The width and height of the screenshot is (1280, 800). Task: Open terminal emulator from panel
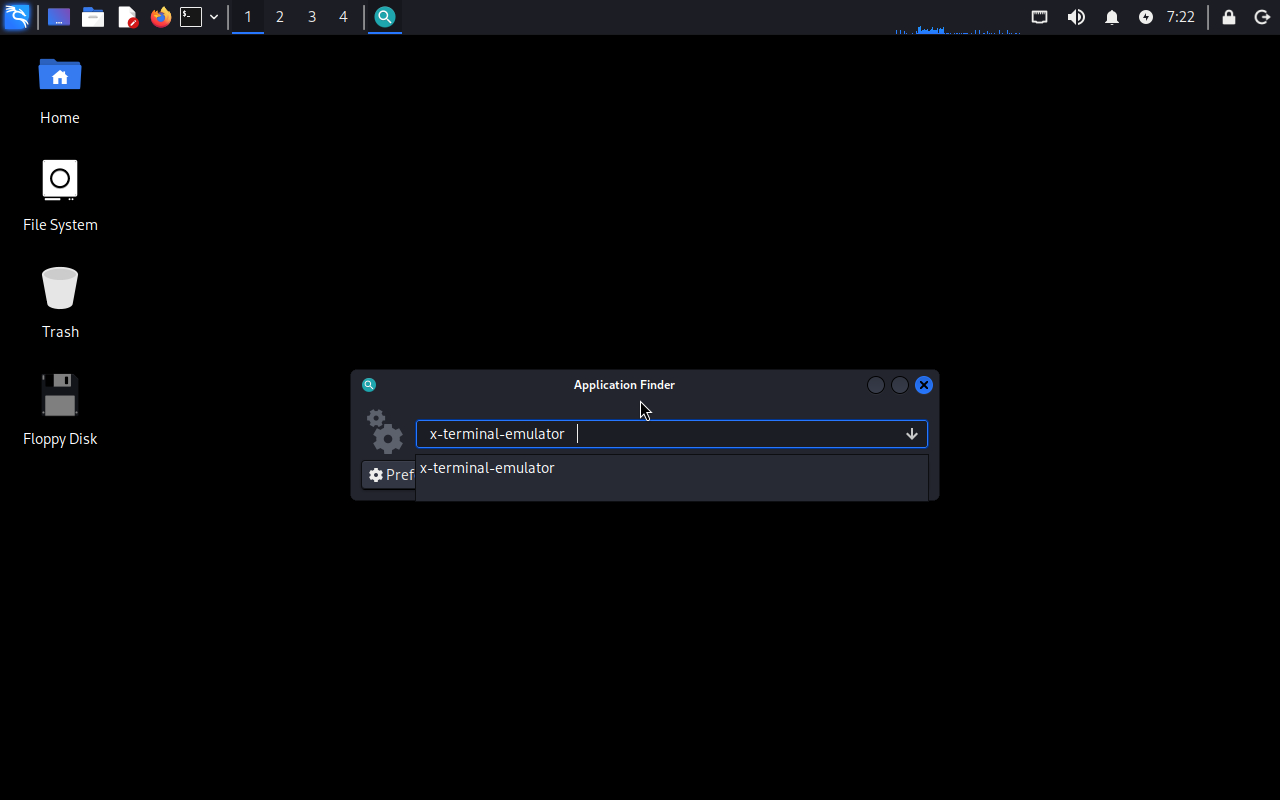pos(191,17)
